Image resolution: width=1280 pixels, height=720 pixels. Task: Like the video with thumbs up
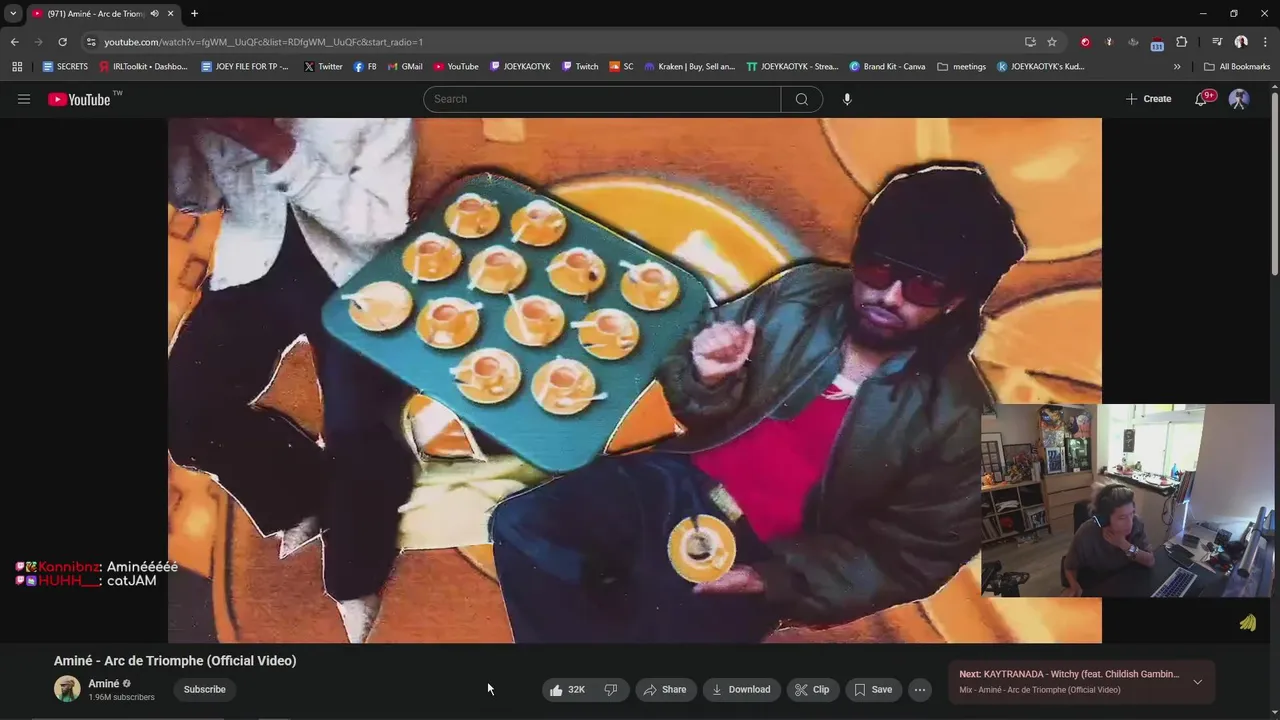(569, 690)
